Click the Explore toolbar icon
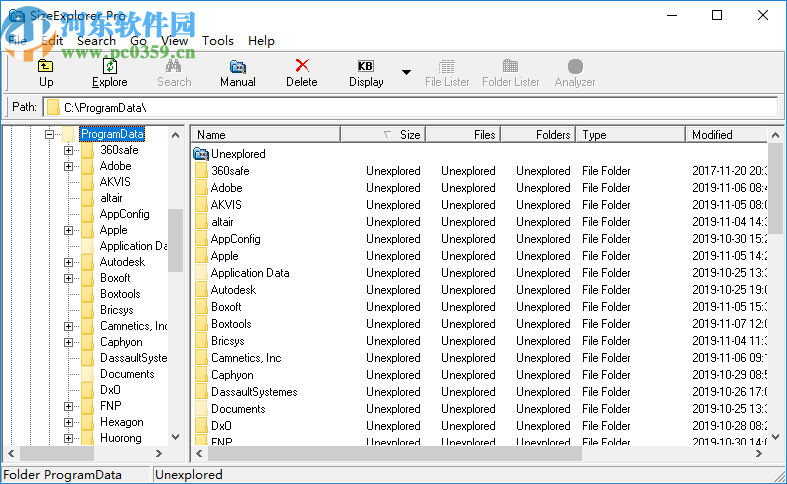Screen dimensions: 787x484 [109, 66]
